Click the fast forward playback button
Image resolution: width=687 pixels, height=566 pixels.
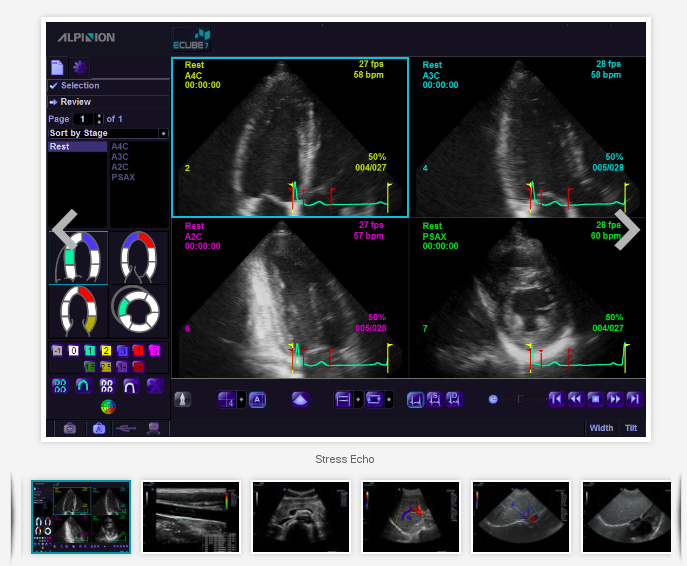[x=615, y=399]
